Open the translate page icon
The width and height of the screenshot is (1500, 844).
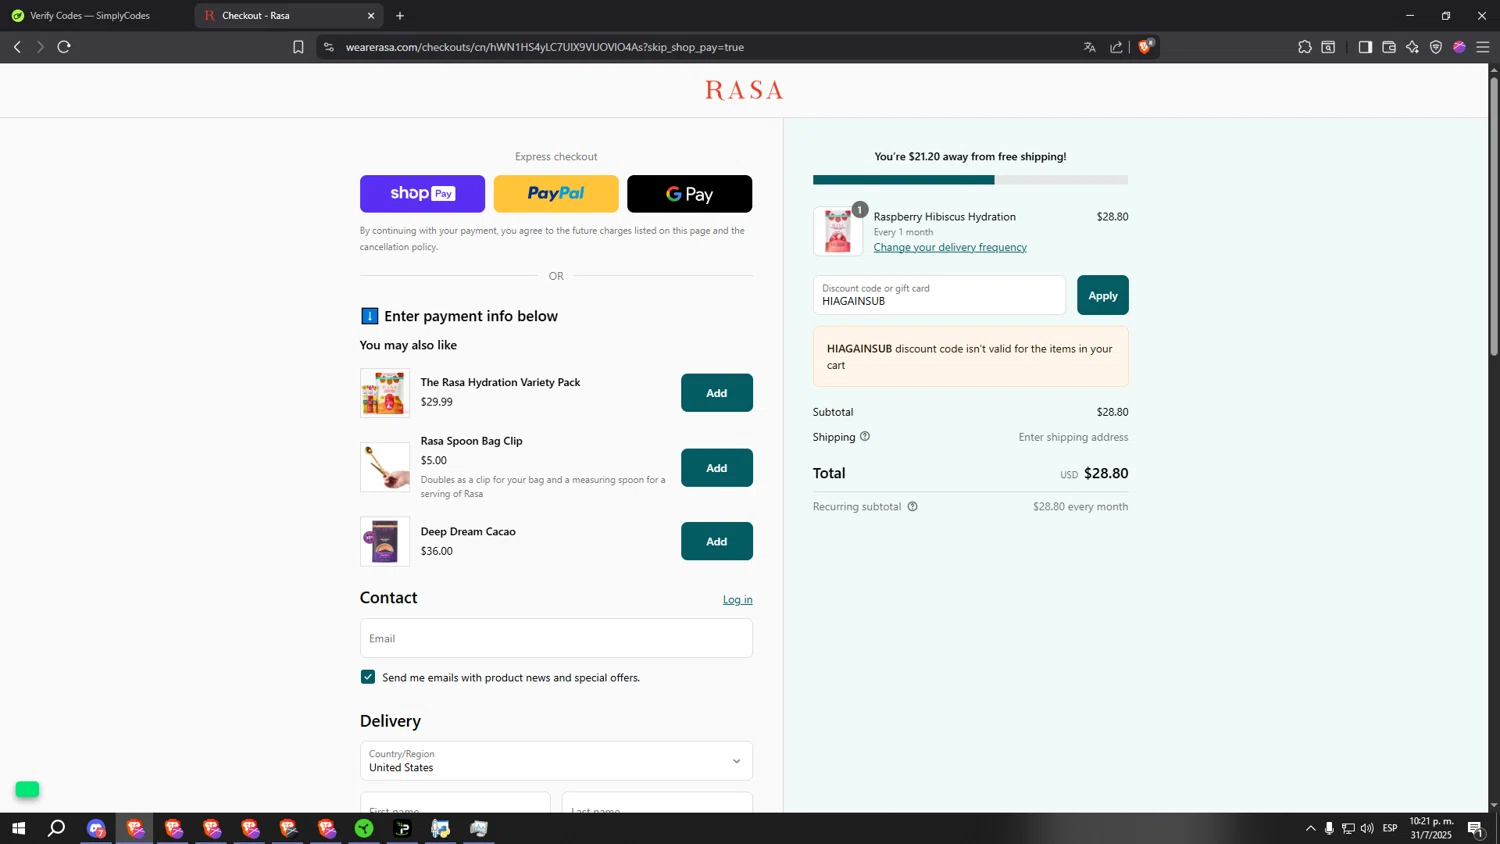[1090, 47]
